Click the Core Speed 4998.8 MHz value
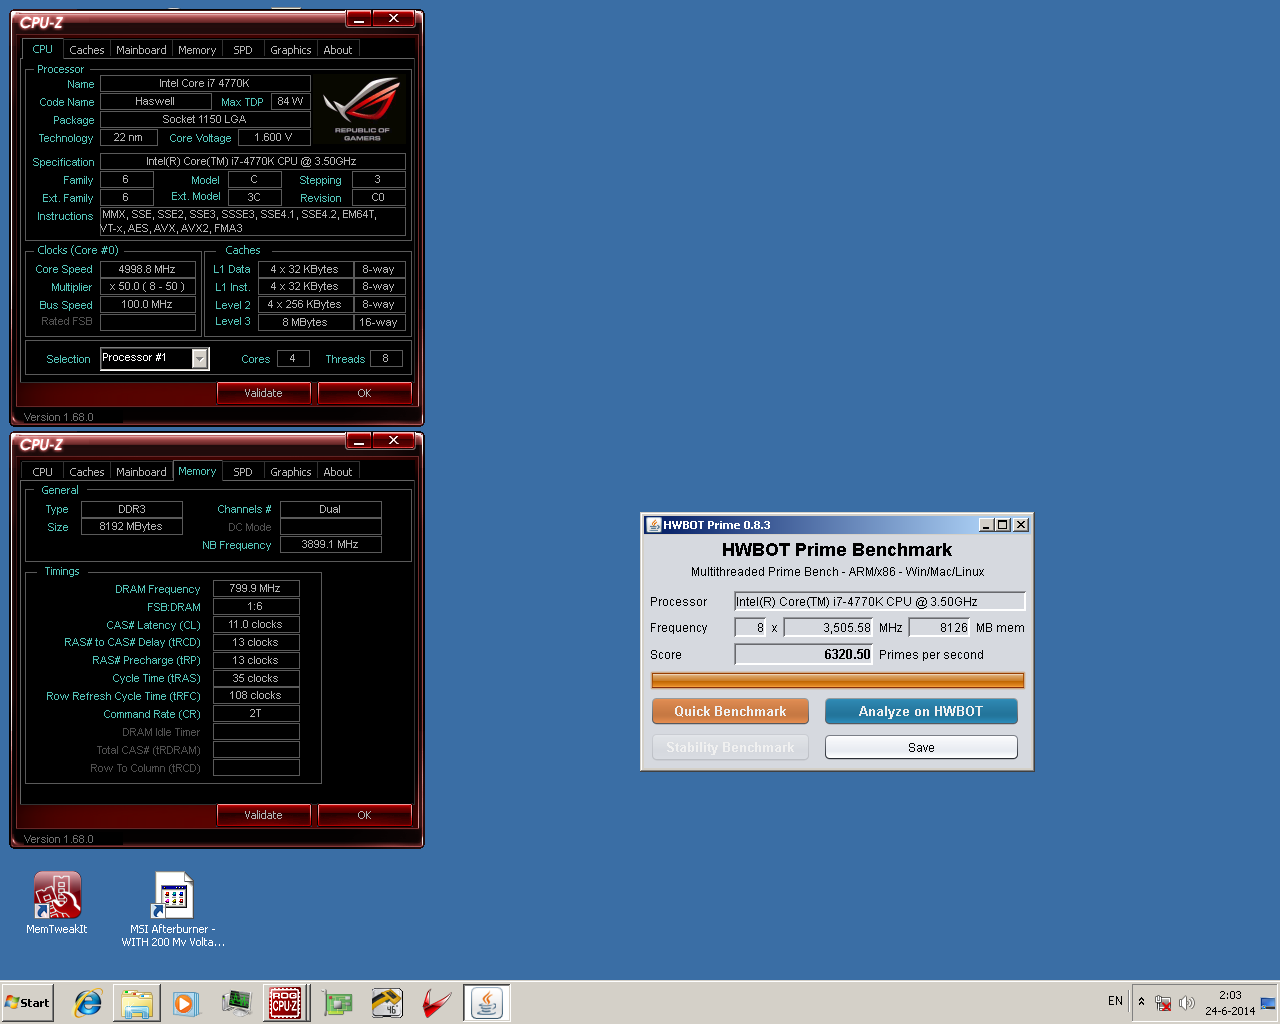The image size is (1280, 1024). [148, 269]
